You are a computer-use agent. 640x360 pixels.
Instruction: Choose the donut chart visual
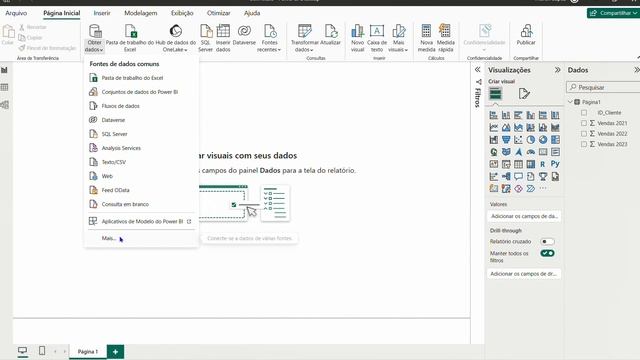click(542, 140)
